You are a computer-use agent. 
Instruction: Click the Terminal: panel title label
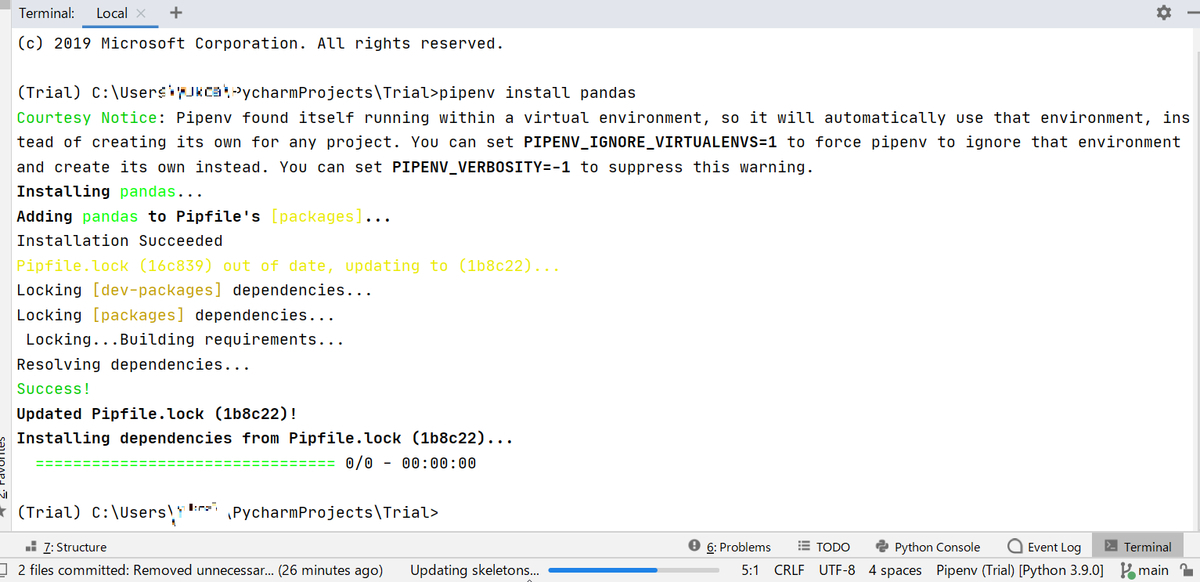pyautogui.click(x=48, y=13)
